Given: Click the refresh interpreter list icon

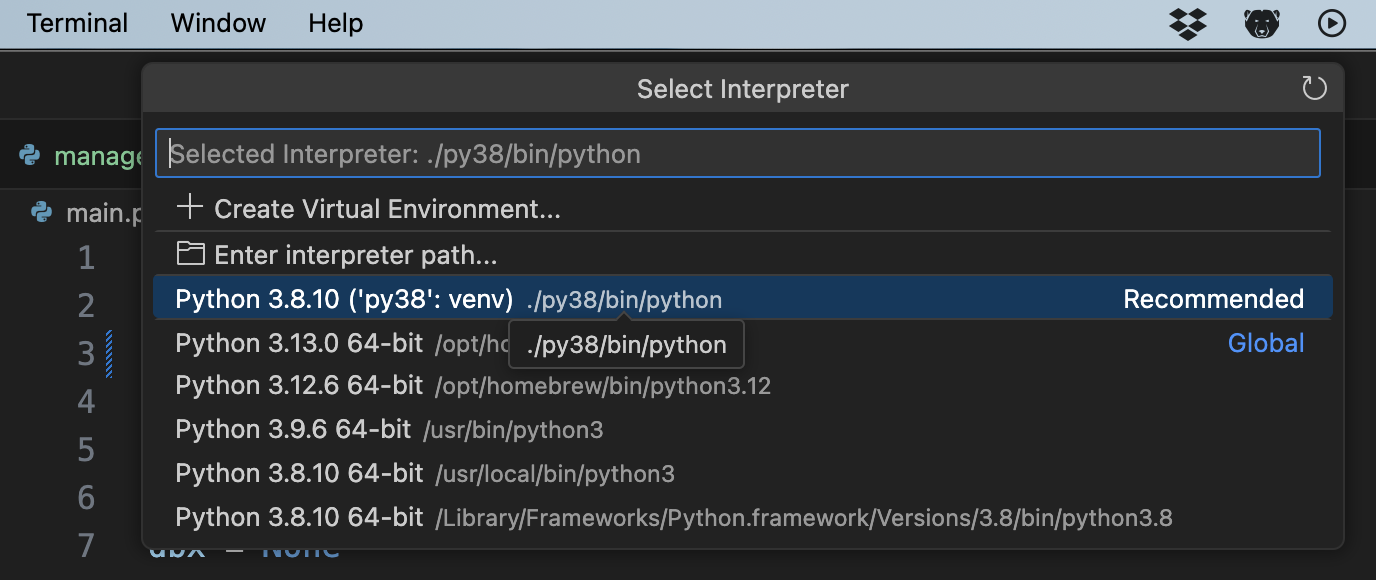Looking at the screenshot, I should [x=1314, y=89].
